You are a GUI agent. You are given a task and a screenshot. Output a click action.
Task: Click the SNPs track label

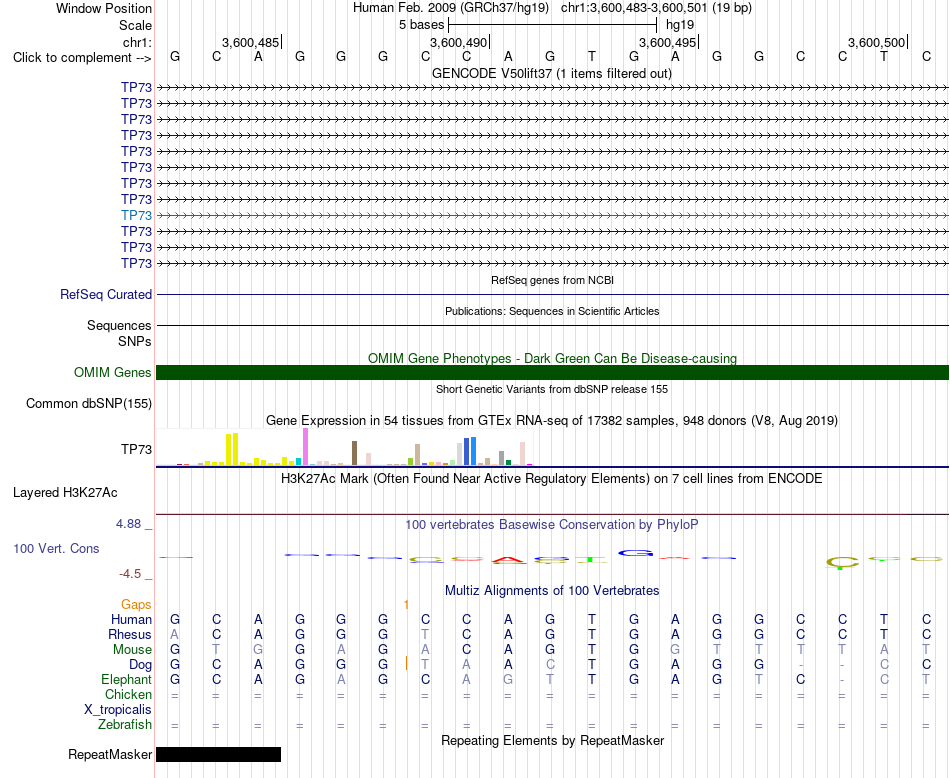click(135, 341)
